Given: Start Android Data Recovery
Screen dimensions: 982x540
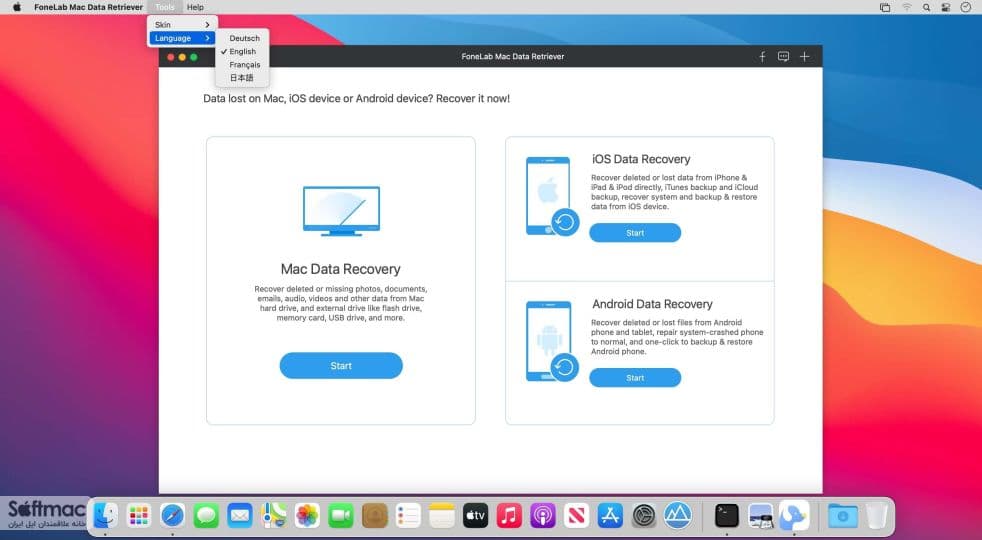Looking at the screenshot, I should click(x=635, y=378).
